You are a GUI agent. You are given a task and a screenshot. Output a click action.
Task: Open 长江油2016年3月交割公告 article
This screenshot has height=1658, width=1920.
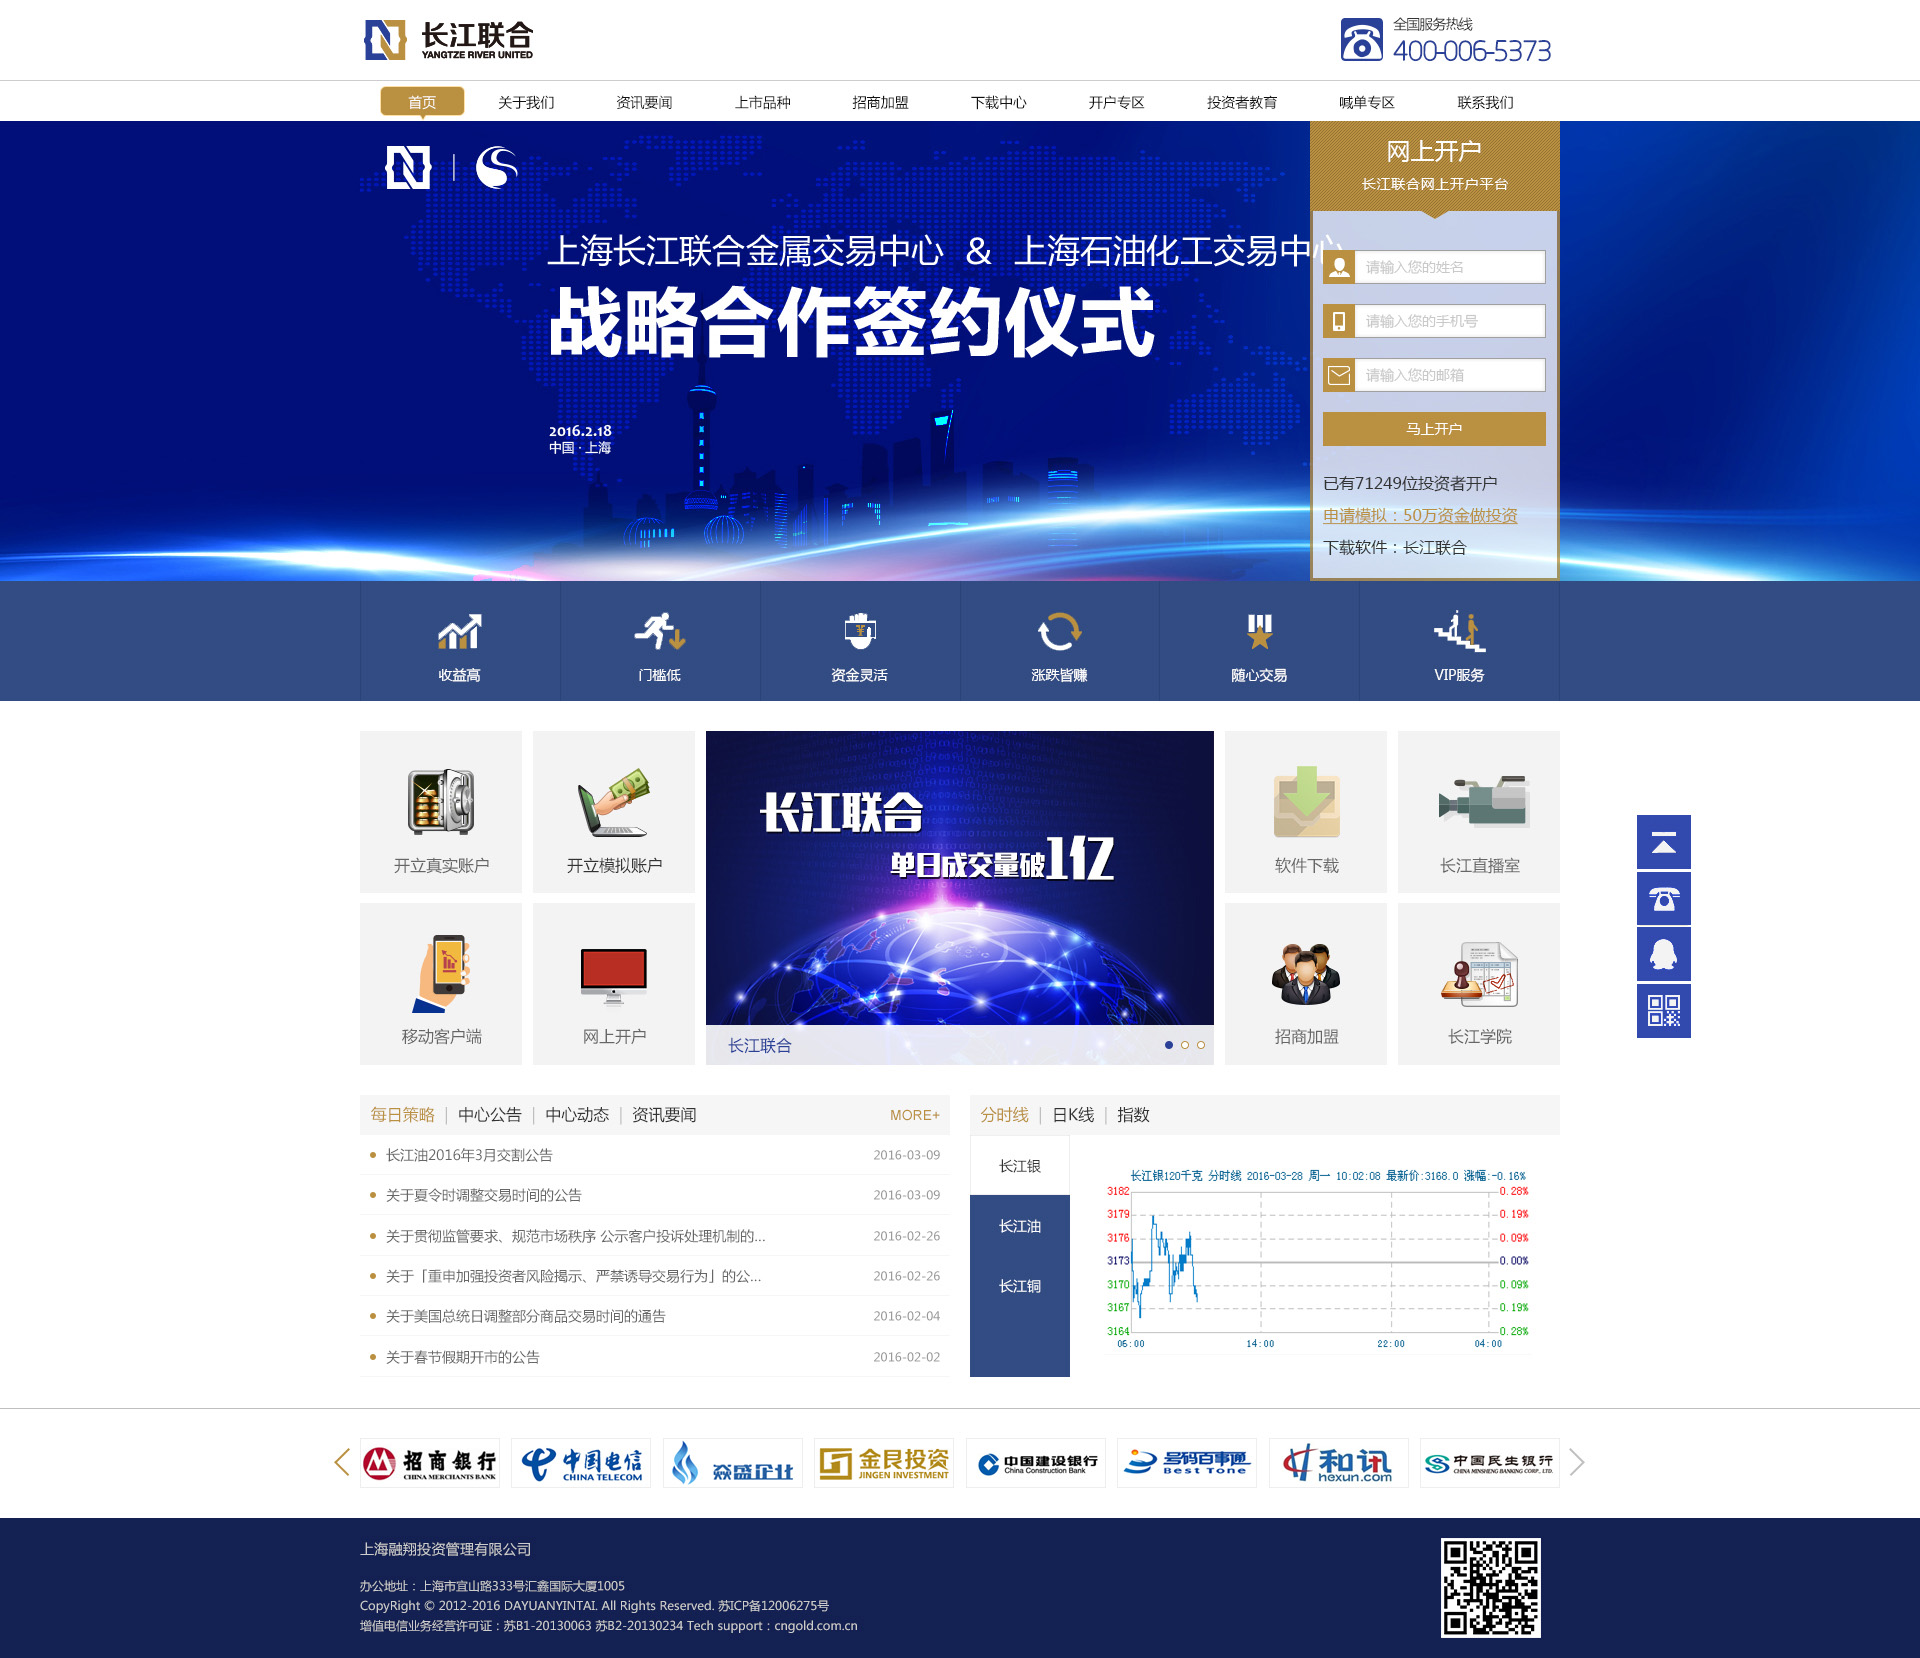tap(469, 1155)
